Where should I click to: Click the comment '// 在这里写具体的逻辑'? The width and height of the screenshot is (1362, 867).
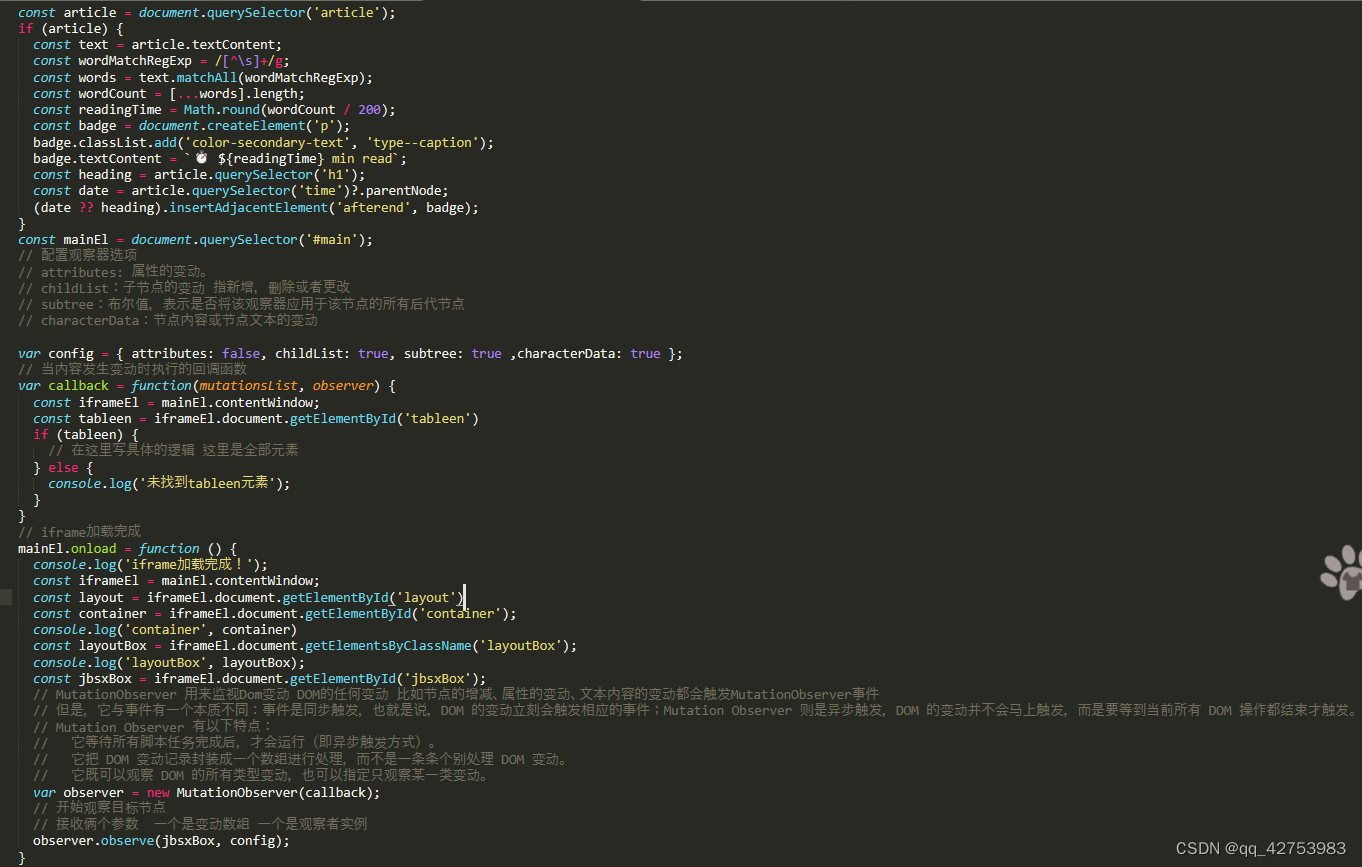click(x=173, y=450)
